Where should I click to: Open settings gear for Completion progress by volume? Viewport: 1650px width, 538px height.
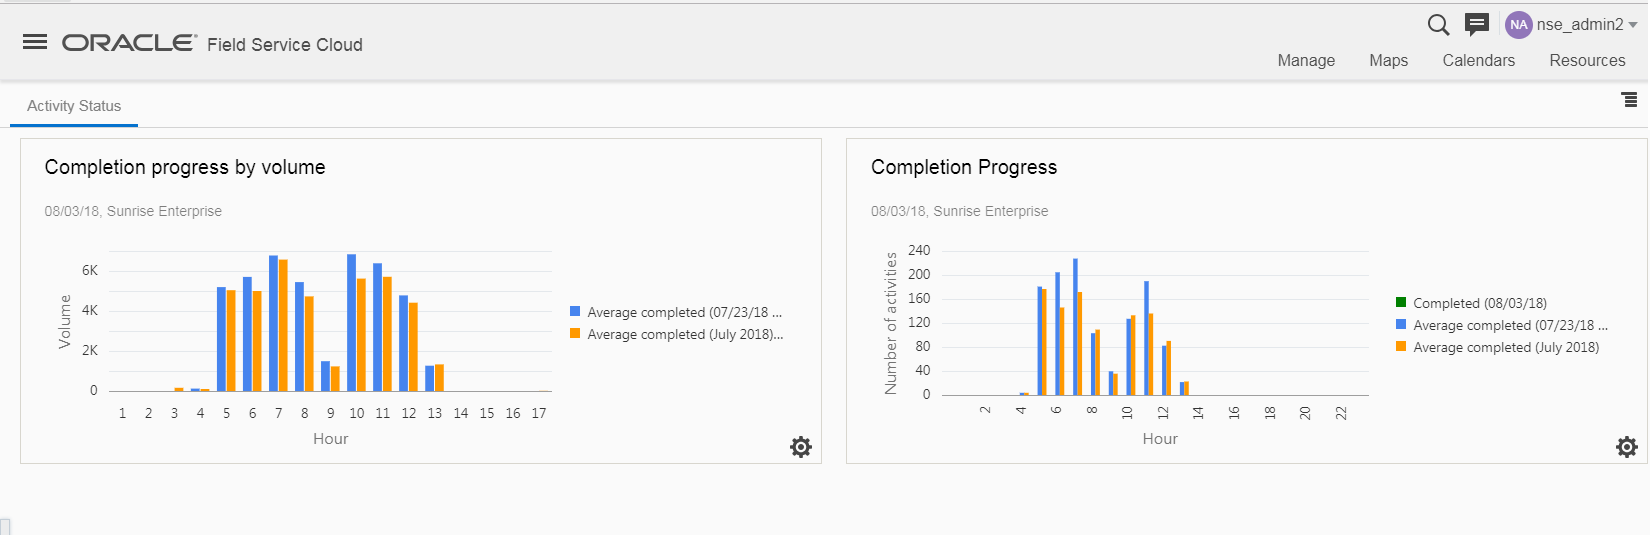pos(801,447)
